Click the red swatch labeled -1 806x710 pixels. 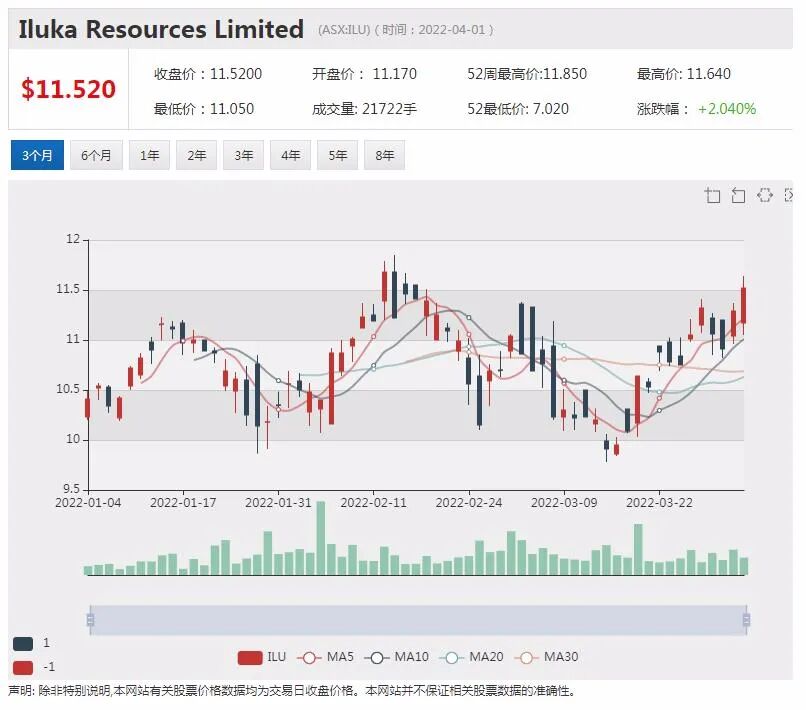click(23, 667)
